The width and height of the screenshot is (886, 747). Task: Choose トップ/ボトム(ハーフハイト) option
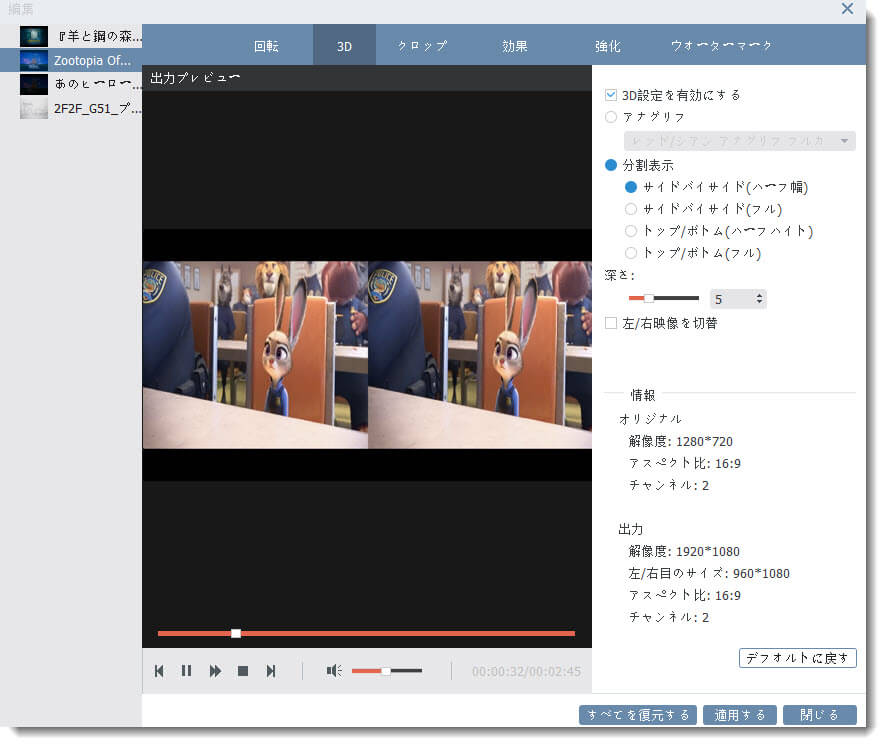click(631, 231)
